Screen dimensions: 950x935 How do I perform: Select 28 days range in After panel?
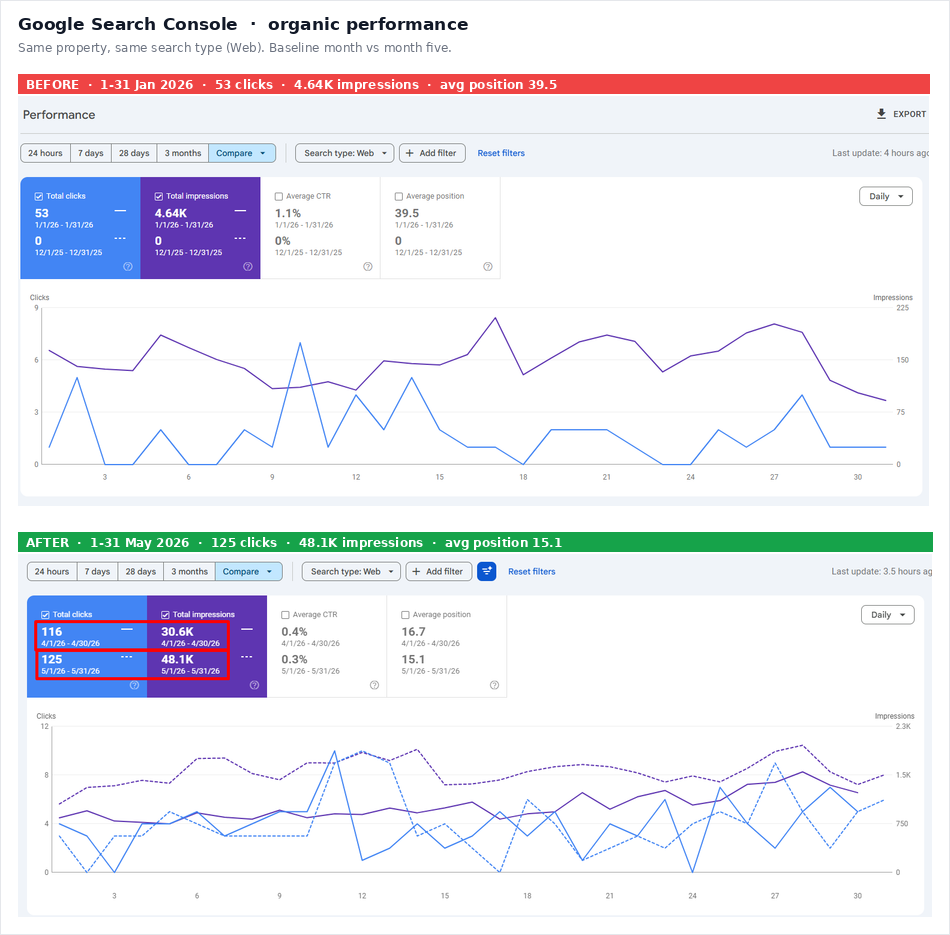pos(141,571)
